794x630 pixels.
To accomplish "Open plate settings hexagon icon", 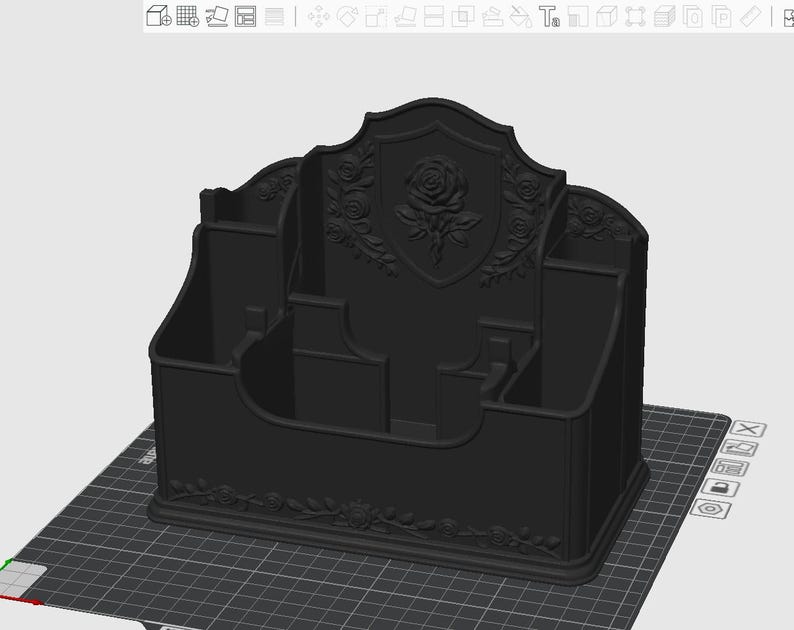I will point(710,508).
